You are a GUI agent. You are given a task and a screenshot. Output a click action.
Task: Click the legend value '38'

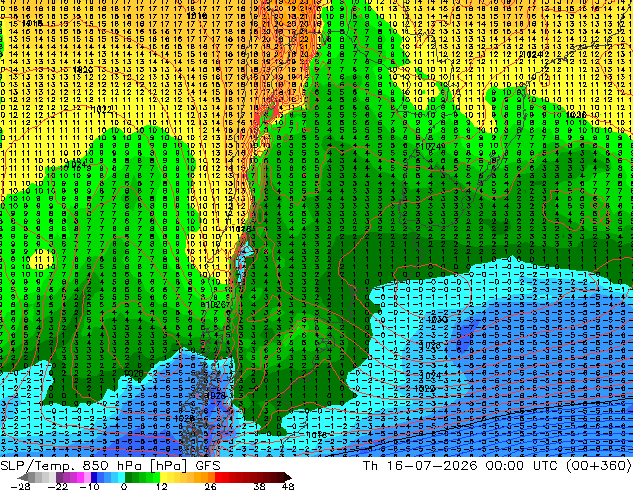pyautogui.click(x=259, y=486)
